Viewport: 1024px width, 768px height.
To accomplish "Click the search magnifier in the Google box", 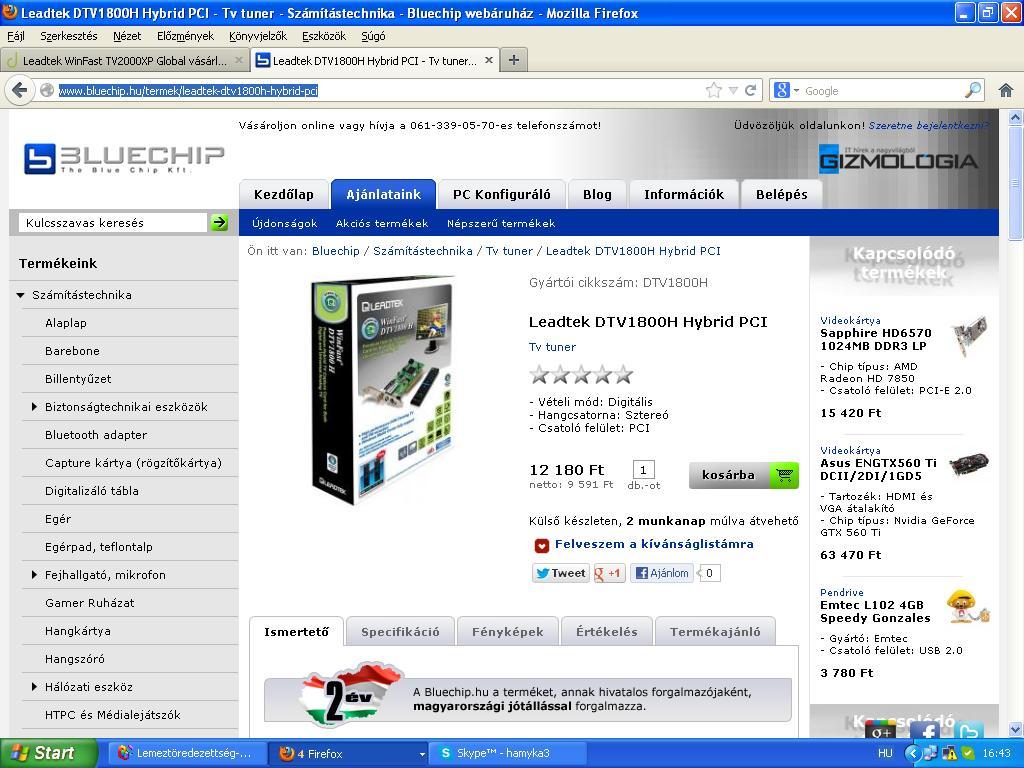I will pyautogui.click(x=973, y=89).
